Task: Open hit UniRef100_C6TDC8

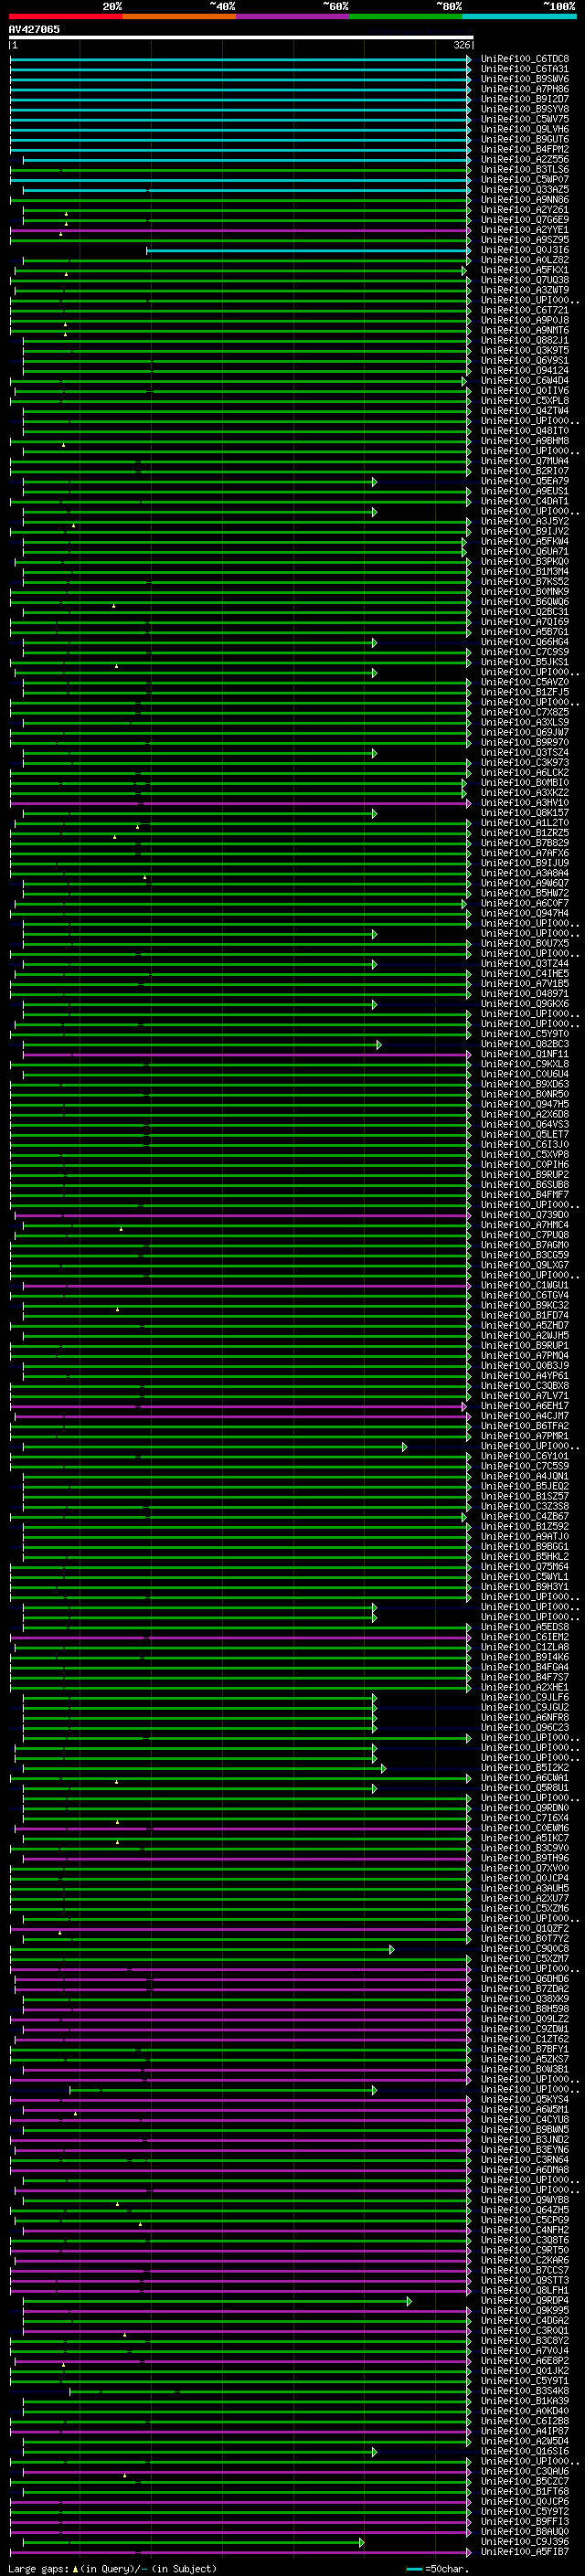Action: click(x=525, y=59)
